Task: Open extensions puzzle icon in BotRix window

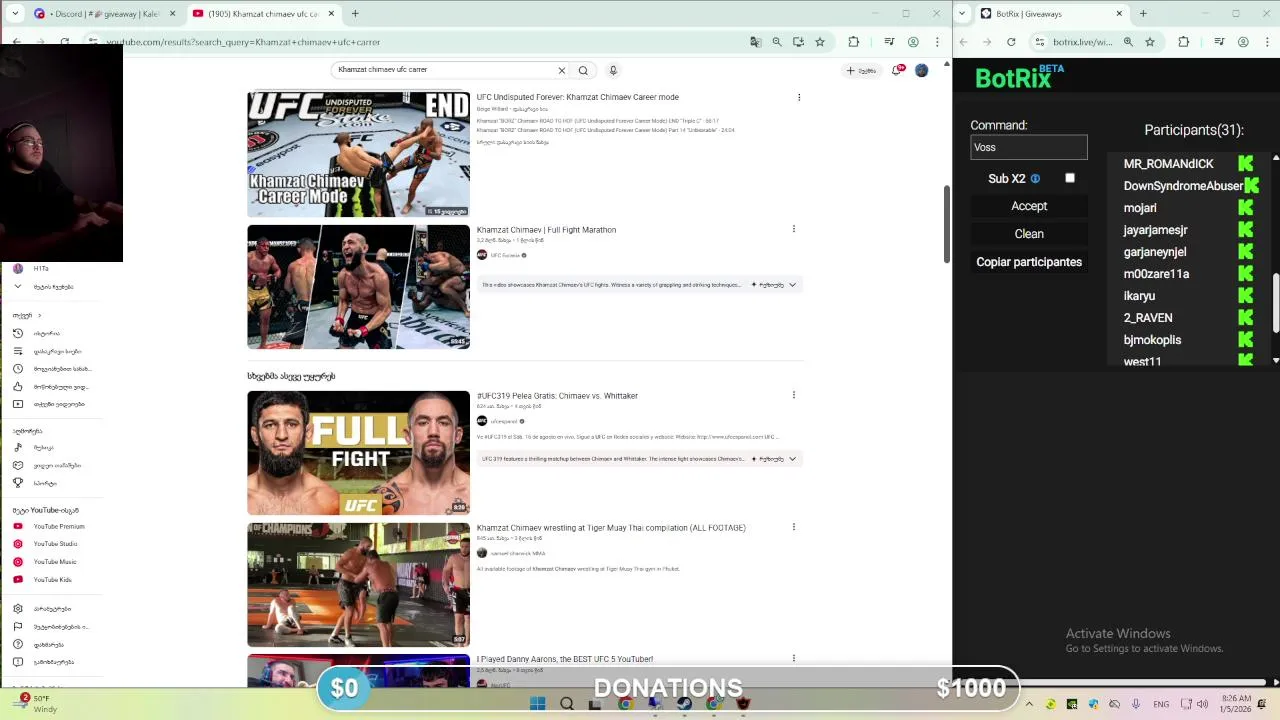Action: pyautogui.click(x=1184, y=42)
